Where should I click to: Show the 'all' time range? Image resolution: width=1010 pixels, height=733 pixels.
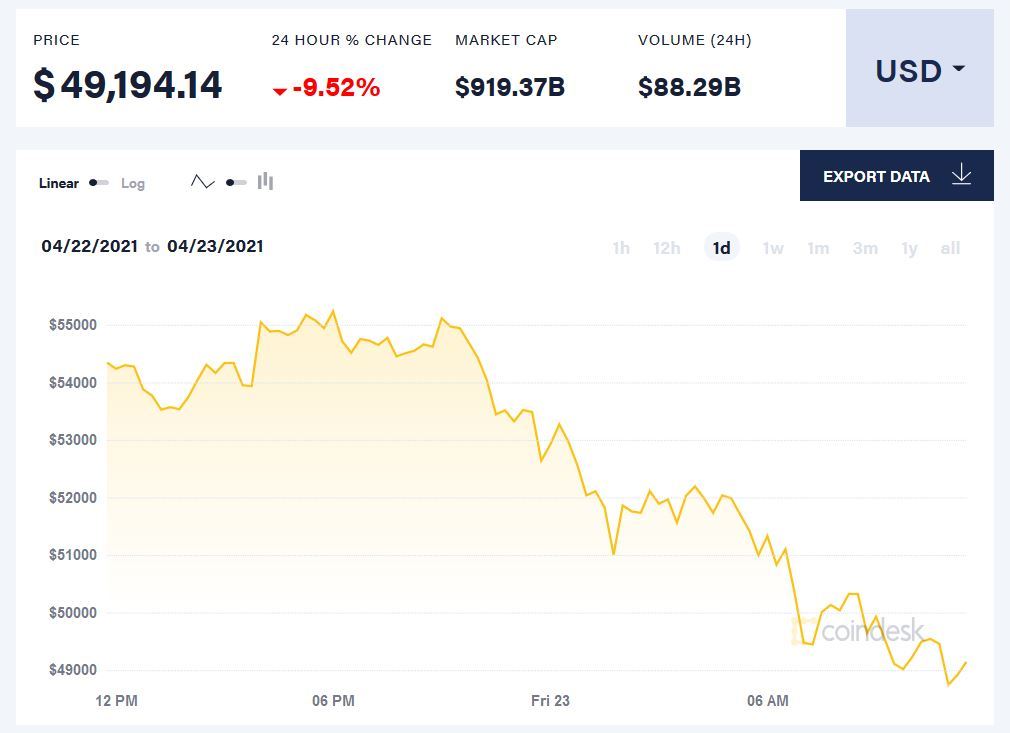click(x=950, y=248)
